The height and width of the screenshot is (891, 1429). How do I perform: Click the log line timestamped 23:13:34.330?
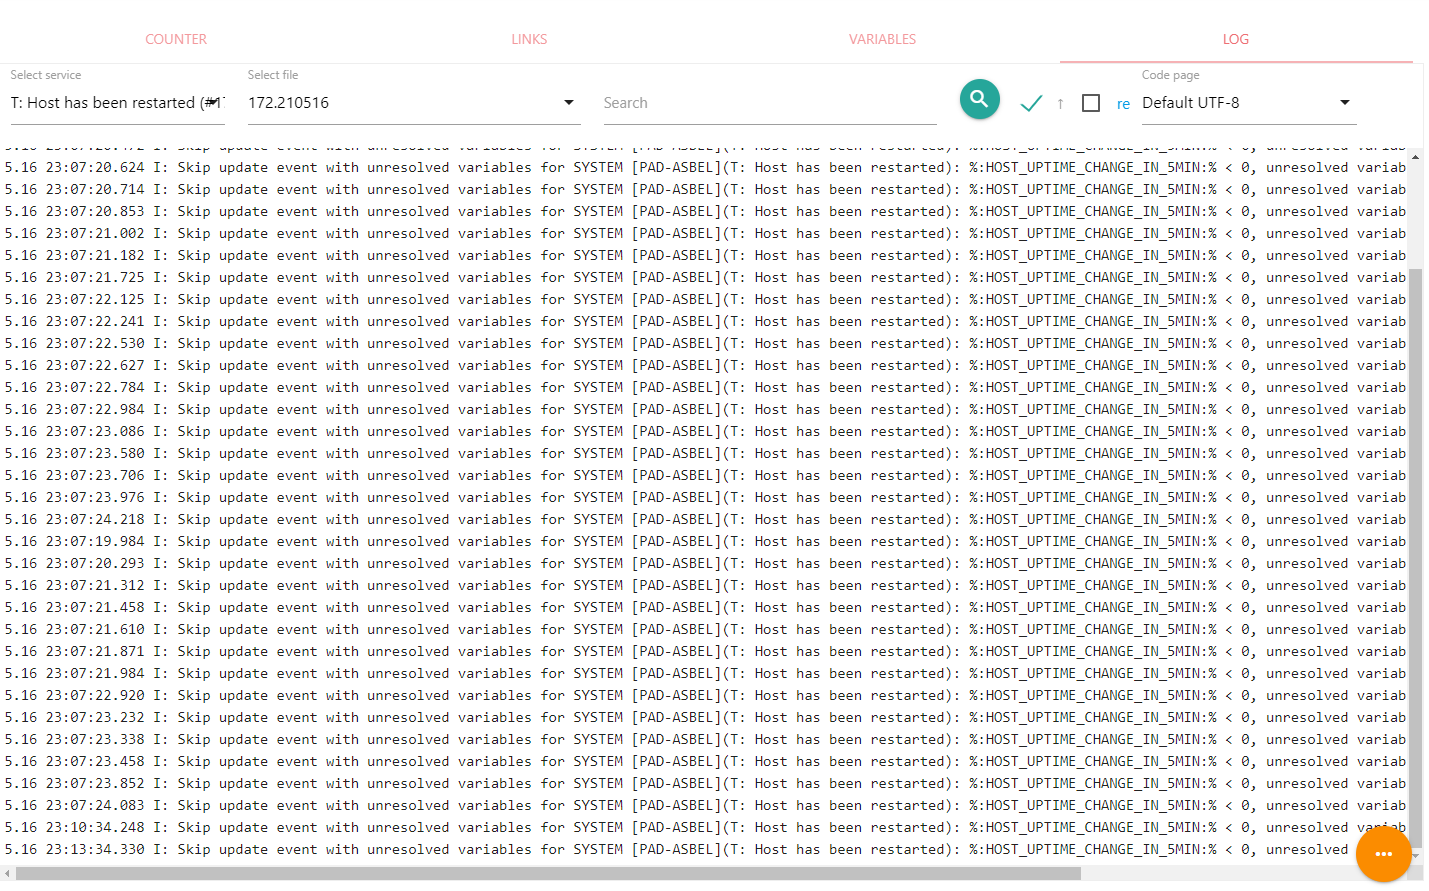[600, 849]
